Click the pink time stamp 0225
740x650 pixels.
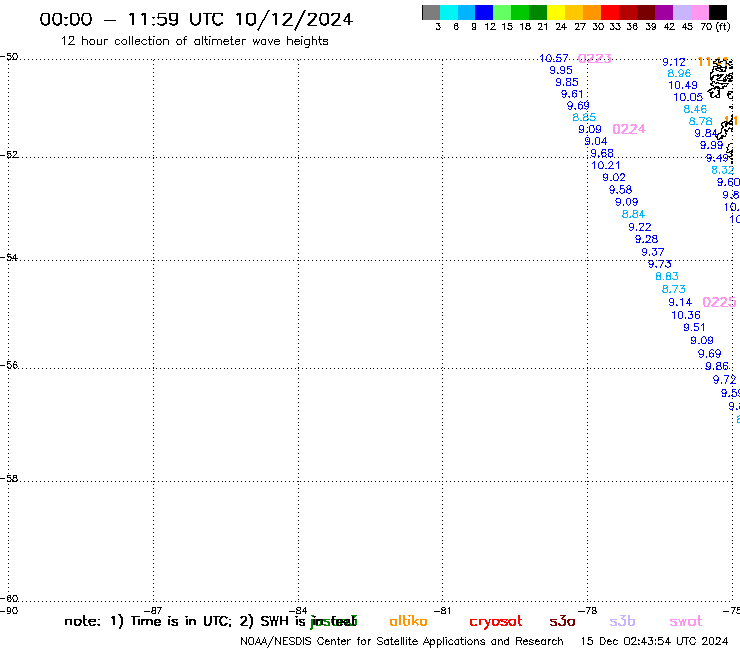pos(719,302)
